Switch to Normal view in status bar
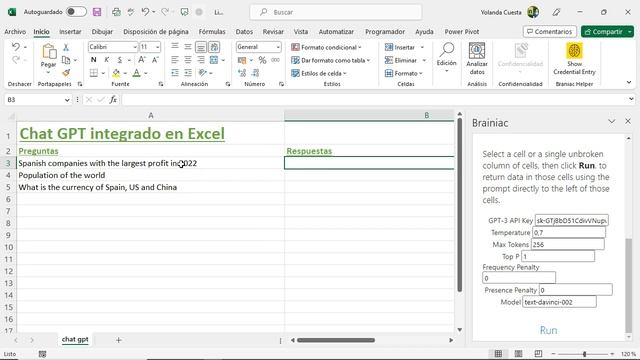The width and height of the screenshot is (640, 360). (498, 354)
